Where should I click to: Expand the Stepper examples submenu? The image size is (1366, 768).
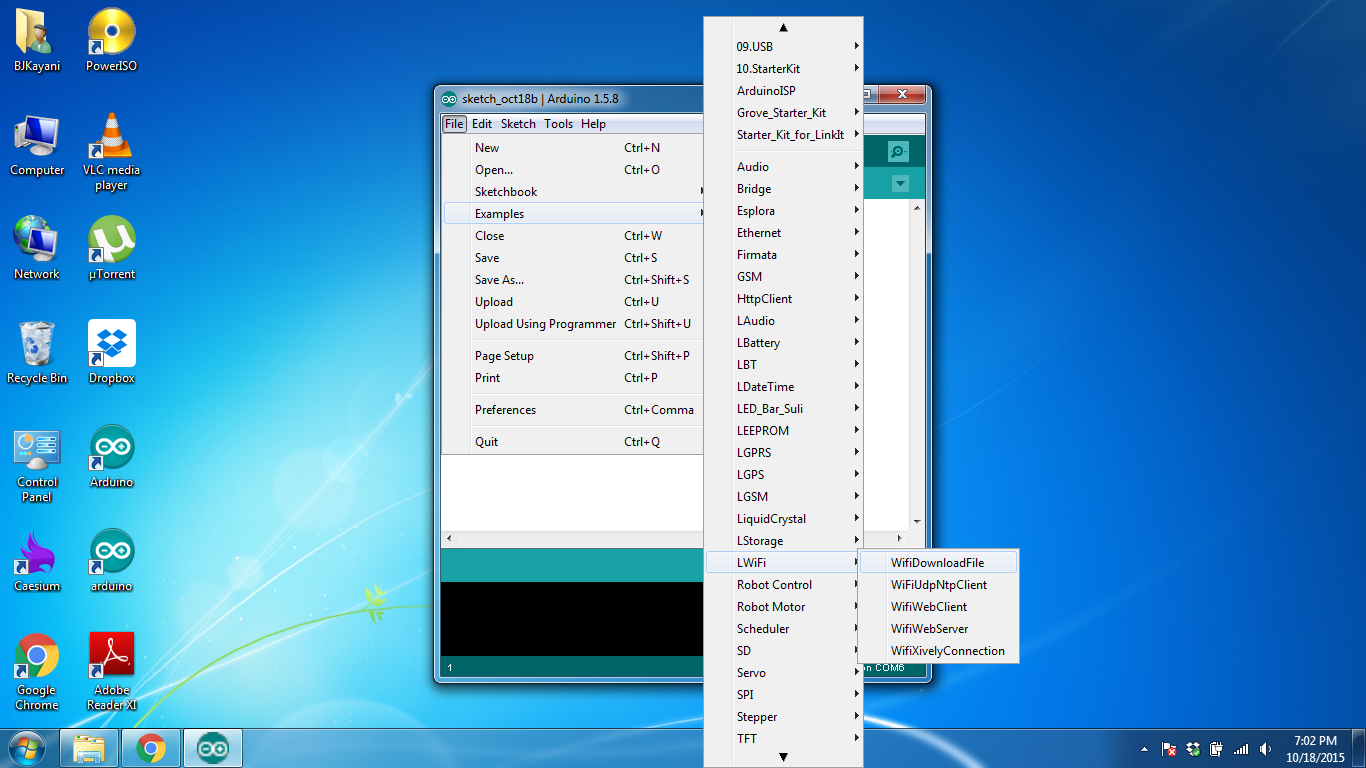pos(783,717)
